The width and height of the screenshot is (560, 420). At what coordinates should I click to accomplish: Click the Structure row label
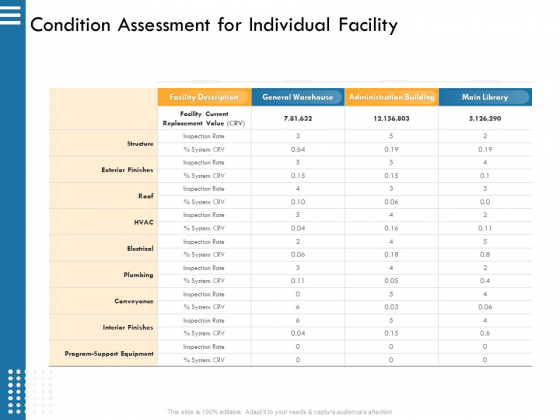click(x=140, y=144)
